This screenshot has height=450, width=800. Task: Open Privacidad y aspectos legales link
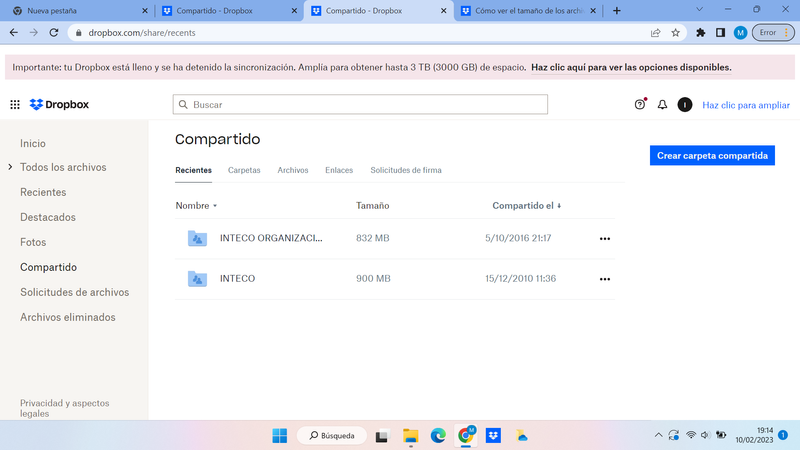pyautogui.click(x=64, y=408)
